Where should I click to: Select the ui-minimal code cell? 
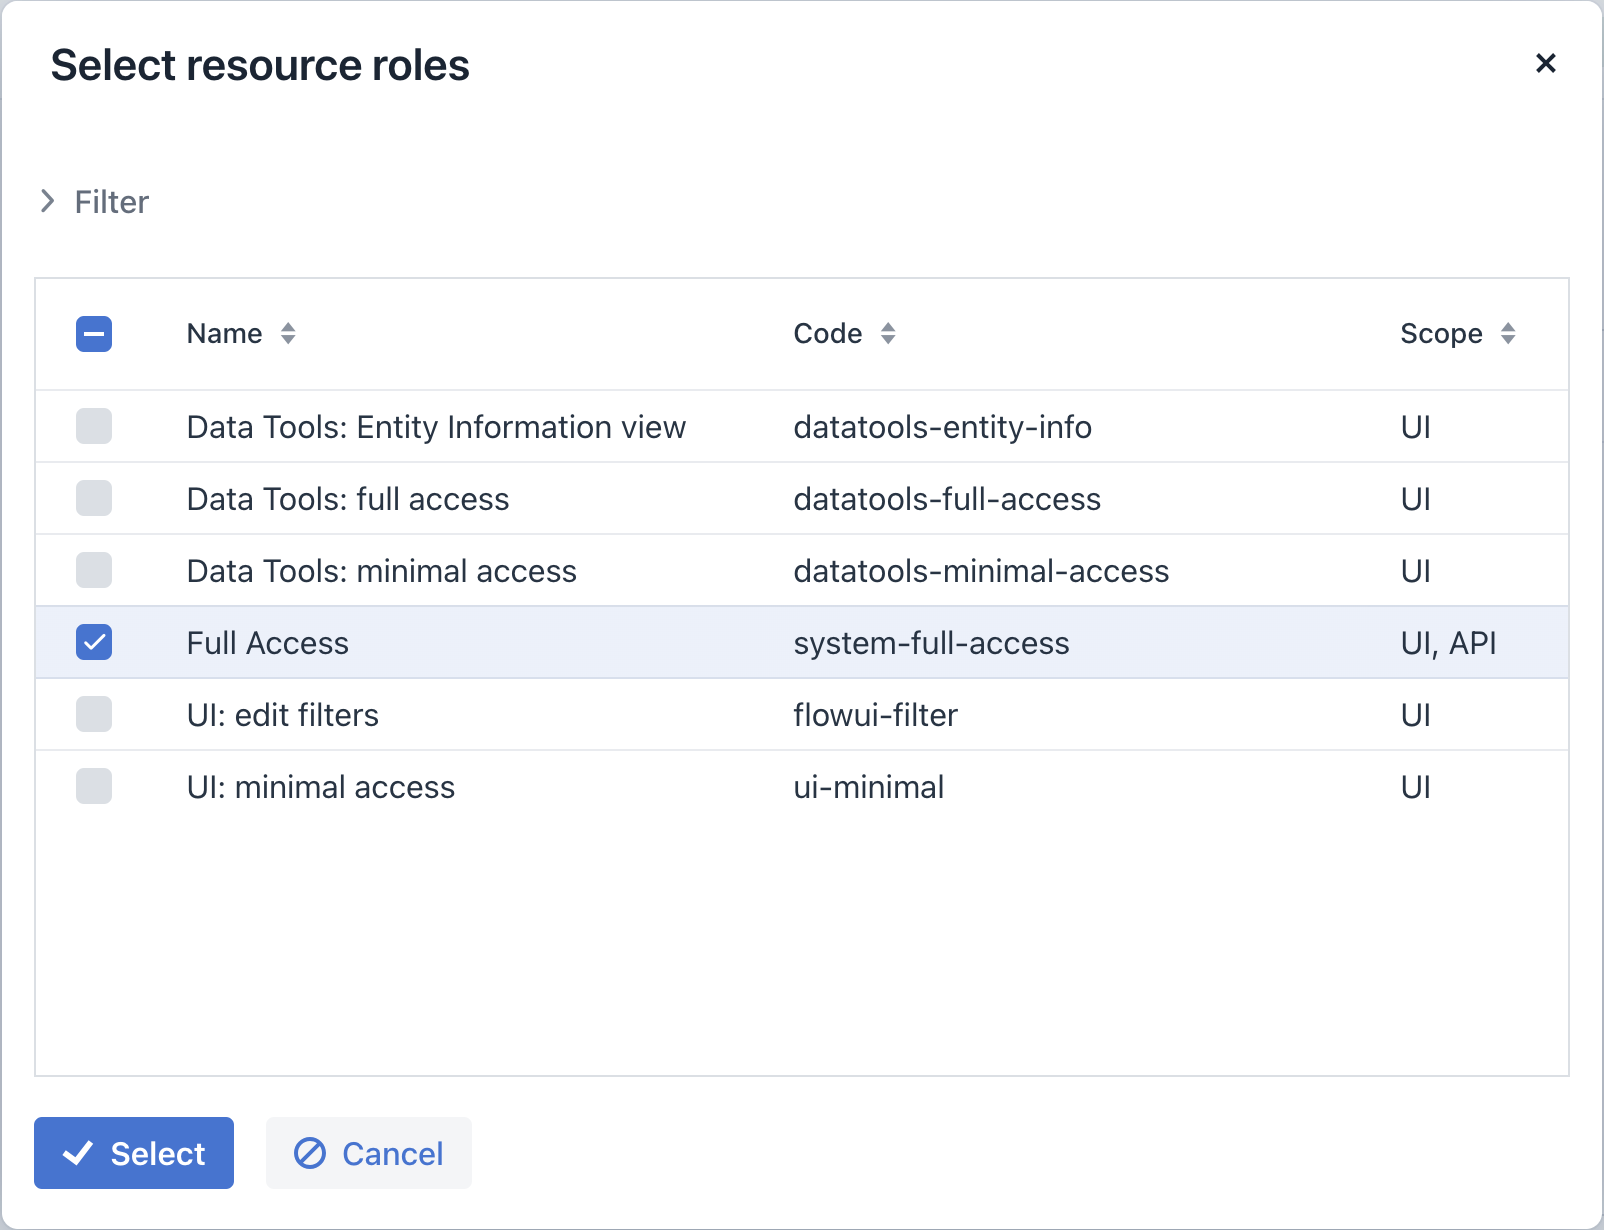tap(868, 787)
